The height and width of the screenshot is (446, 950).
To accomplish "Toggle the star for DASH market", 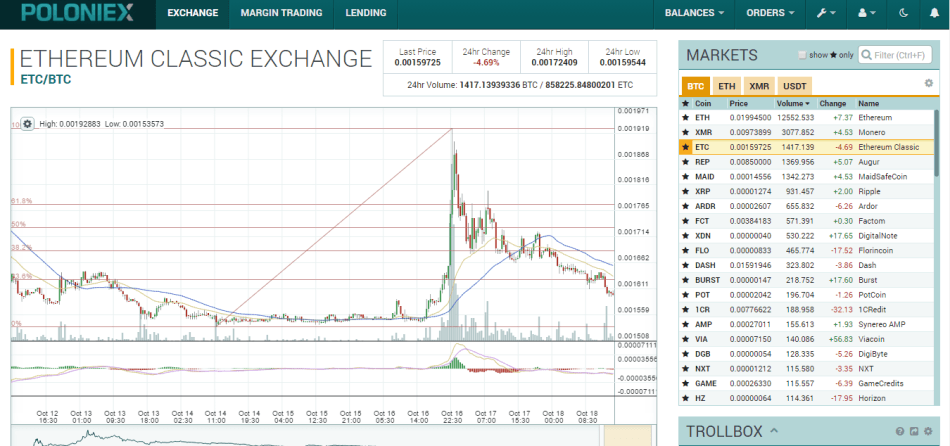I will (x=686, y=265).
